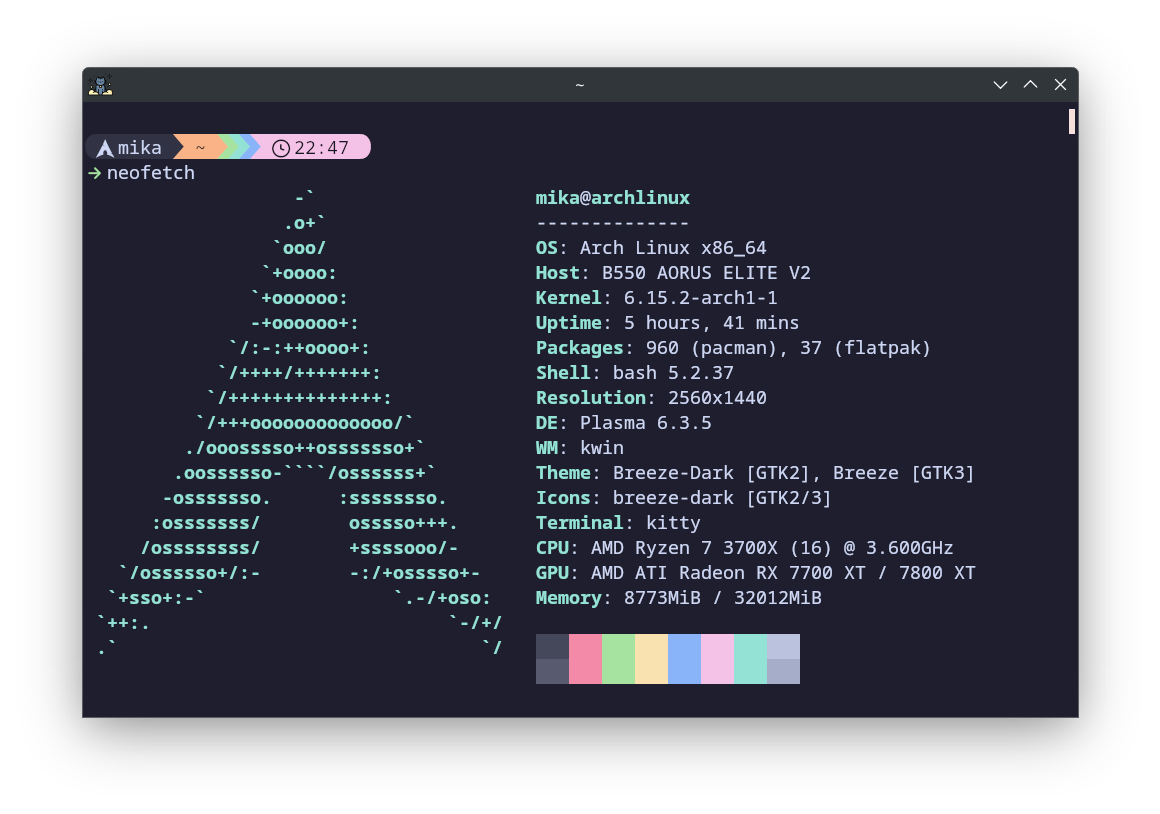Image resolution: width=1160 pixels, height=814 pixels.
Task: Click the Arch logo icon in prompt
Action: pos(105,148)
